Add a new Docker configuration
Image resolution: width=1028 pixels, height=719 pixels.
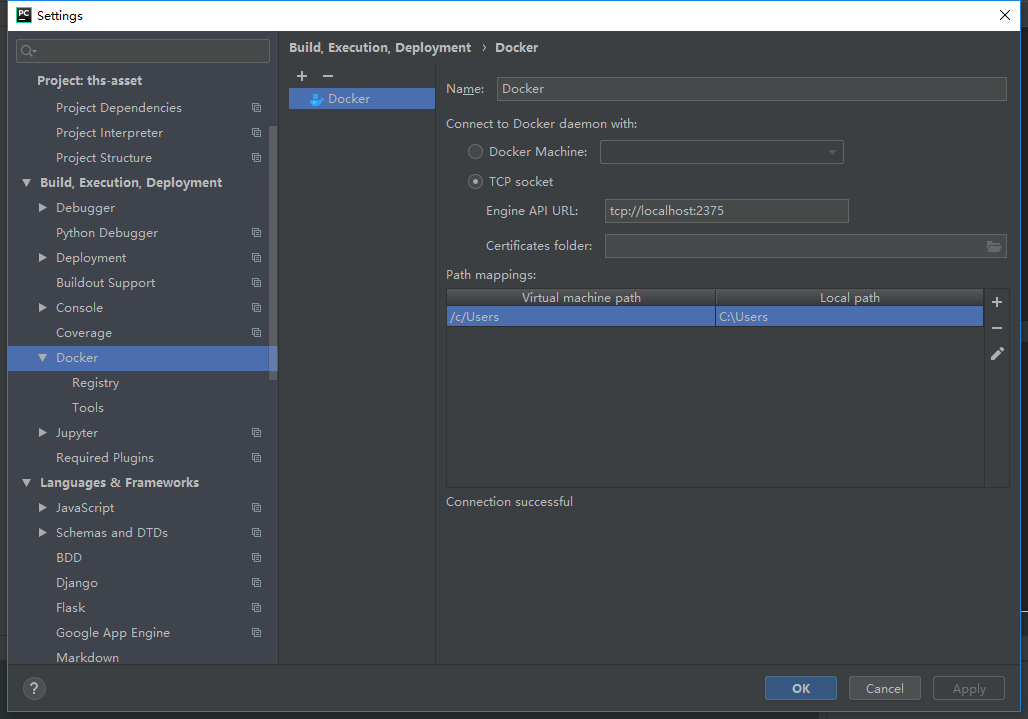302,76
